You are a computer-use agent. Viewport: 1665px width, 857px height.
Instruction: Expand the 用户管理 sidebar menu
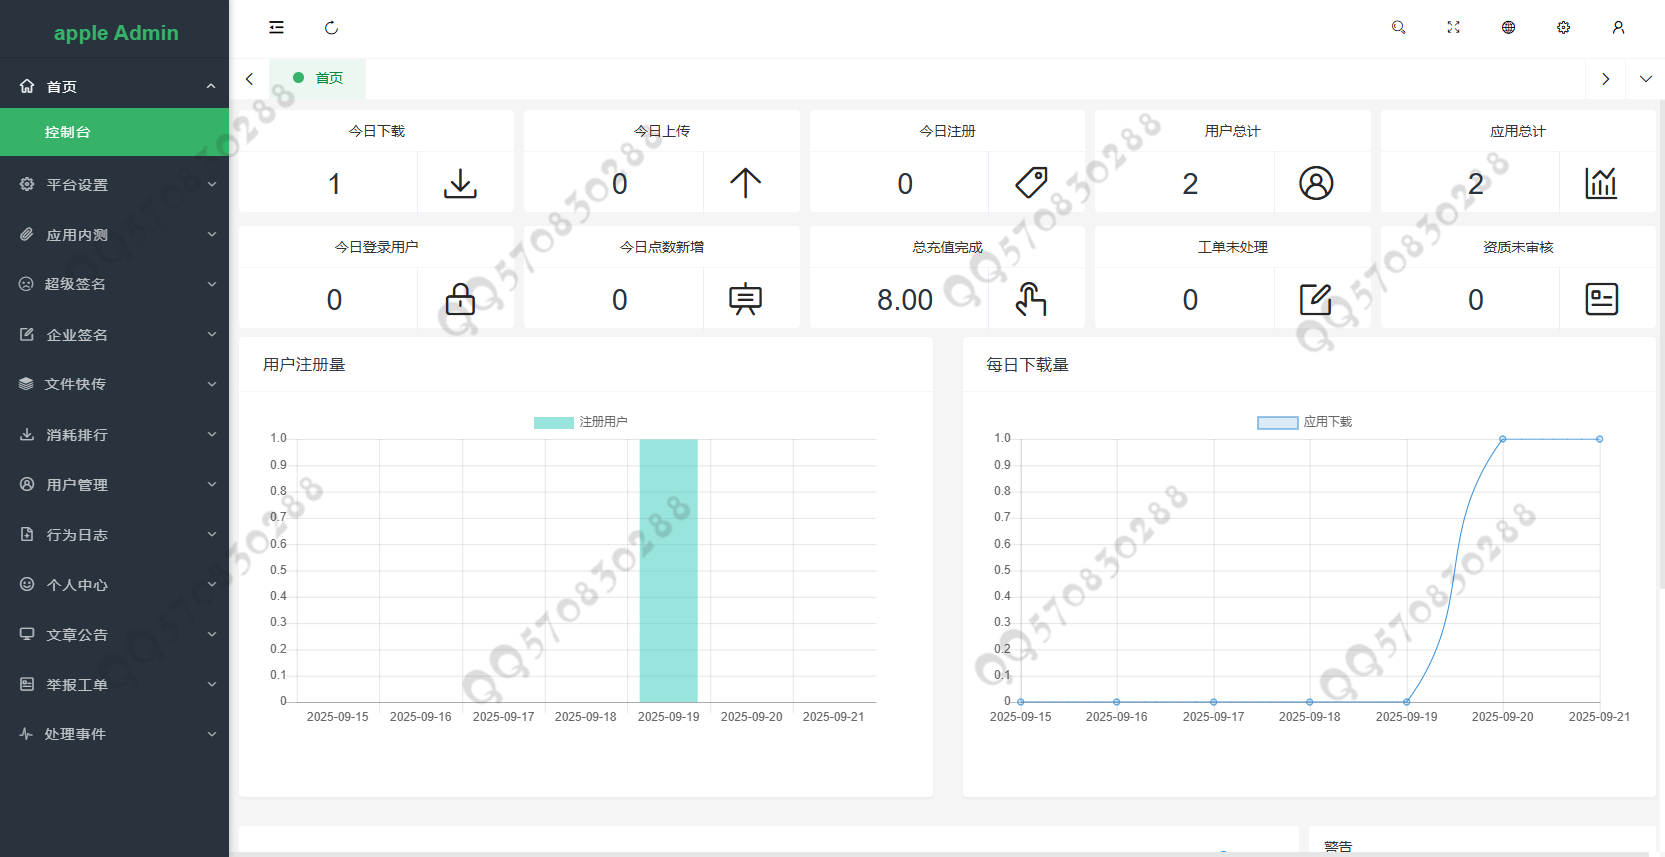pyautogui.click(x=114, y=485)
